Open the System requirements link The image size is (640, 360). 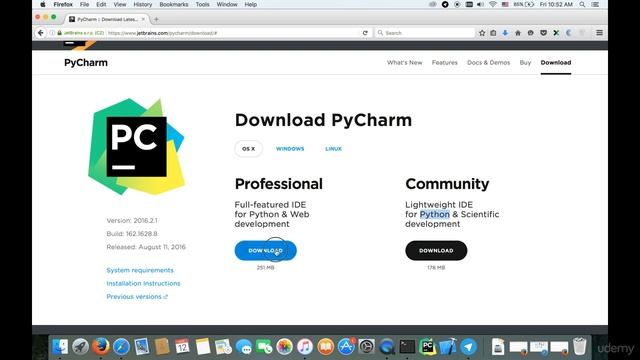[140, 270]
